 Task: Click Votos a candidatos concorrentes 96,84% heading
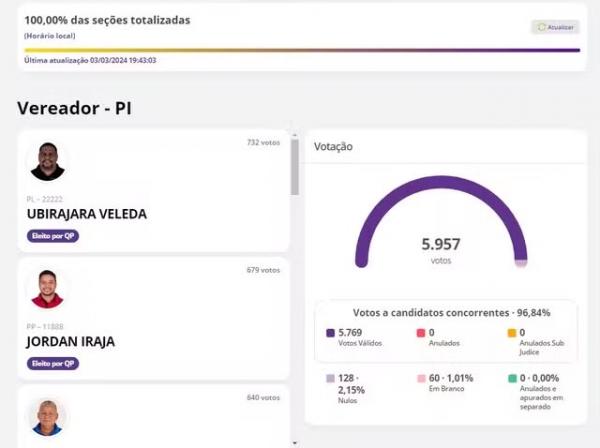452,313
